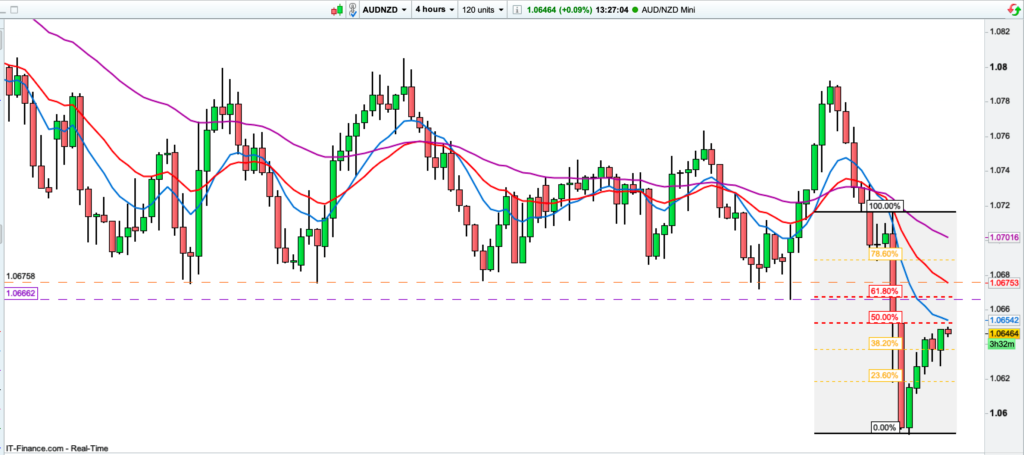This screenshot has width=1024, height=455.
Task: Click the AUD/NZD Mini instrument name
Action: 671,9
